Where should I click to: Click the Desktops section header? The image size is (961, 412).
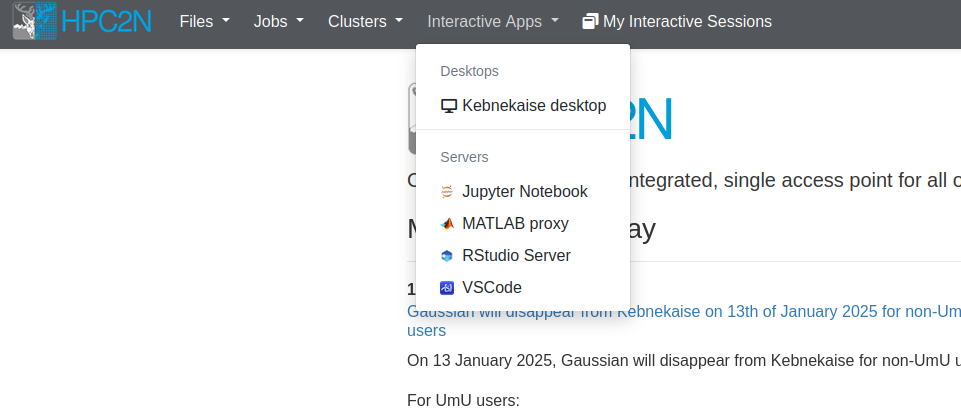click(469, 71)
